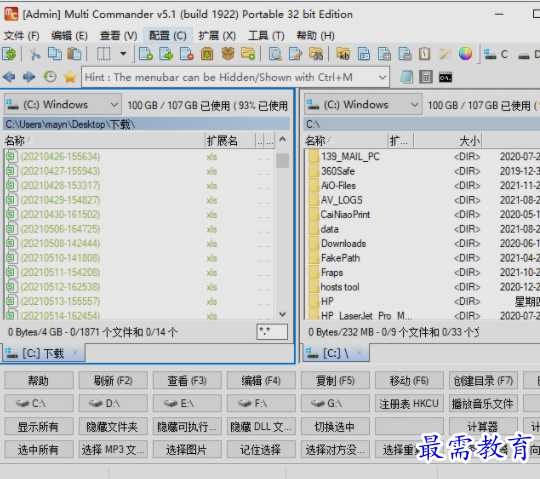Click the 选择图片 button

tap(187, 449)
